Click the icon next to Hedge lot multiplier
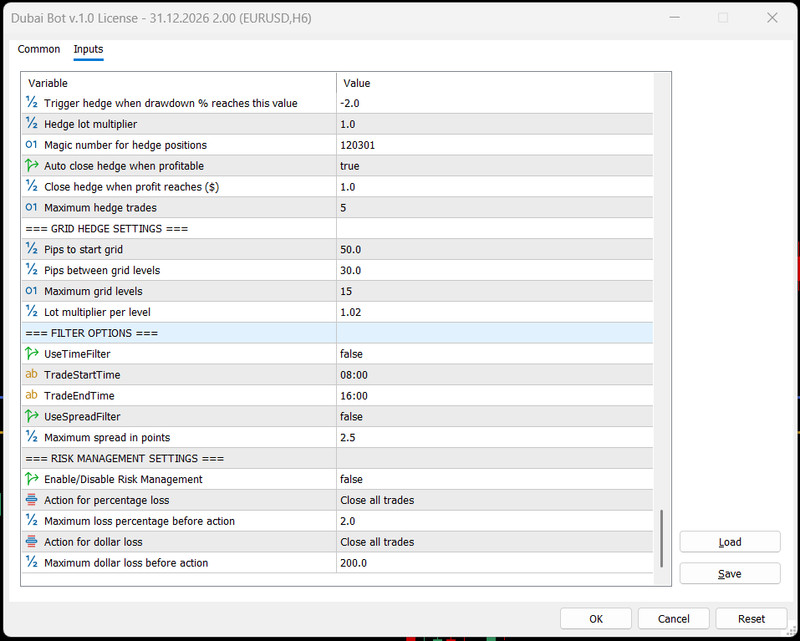Screen dimensions: 800x641 click(x=32, y=124)
